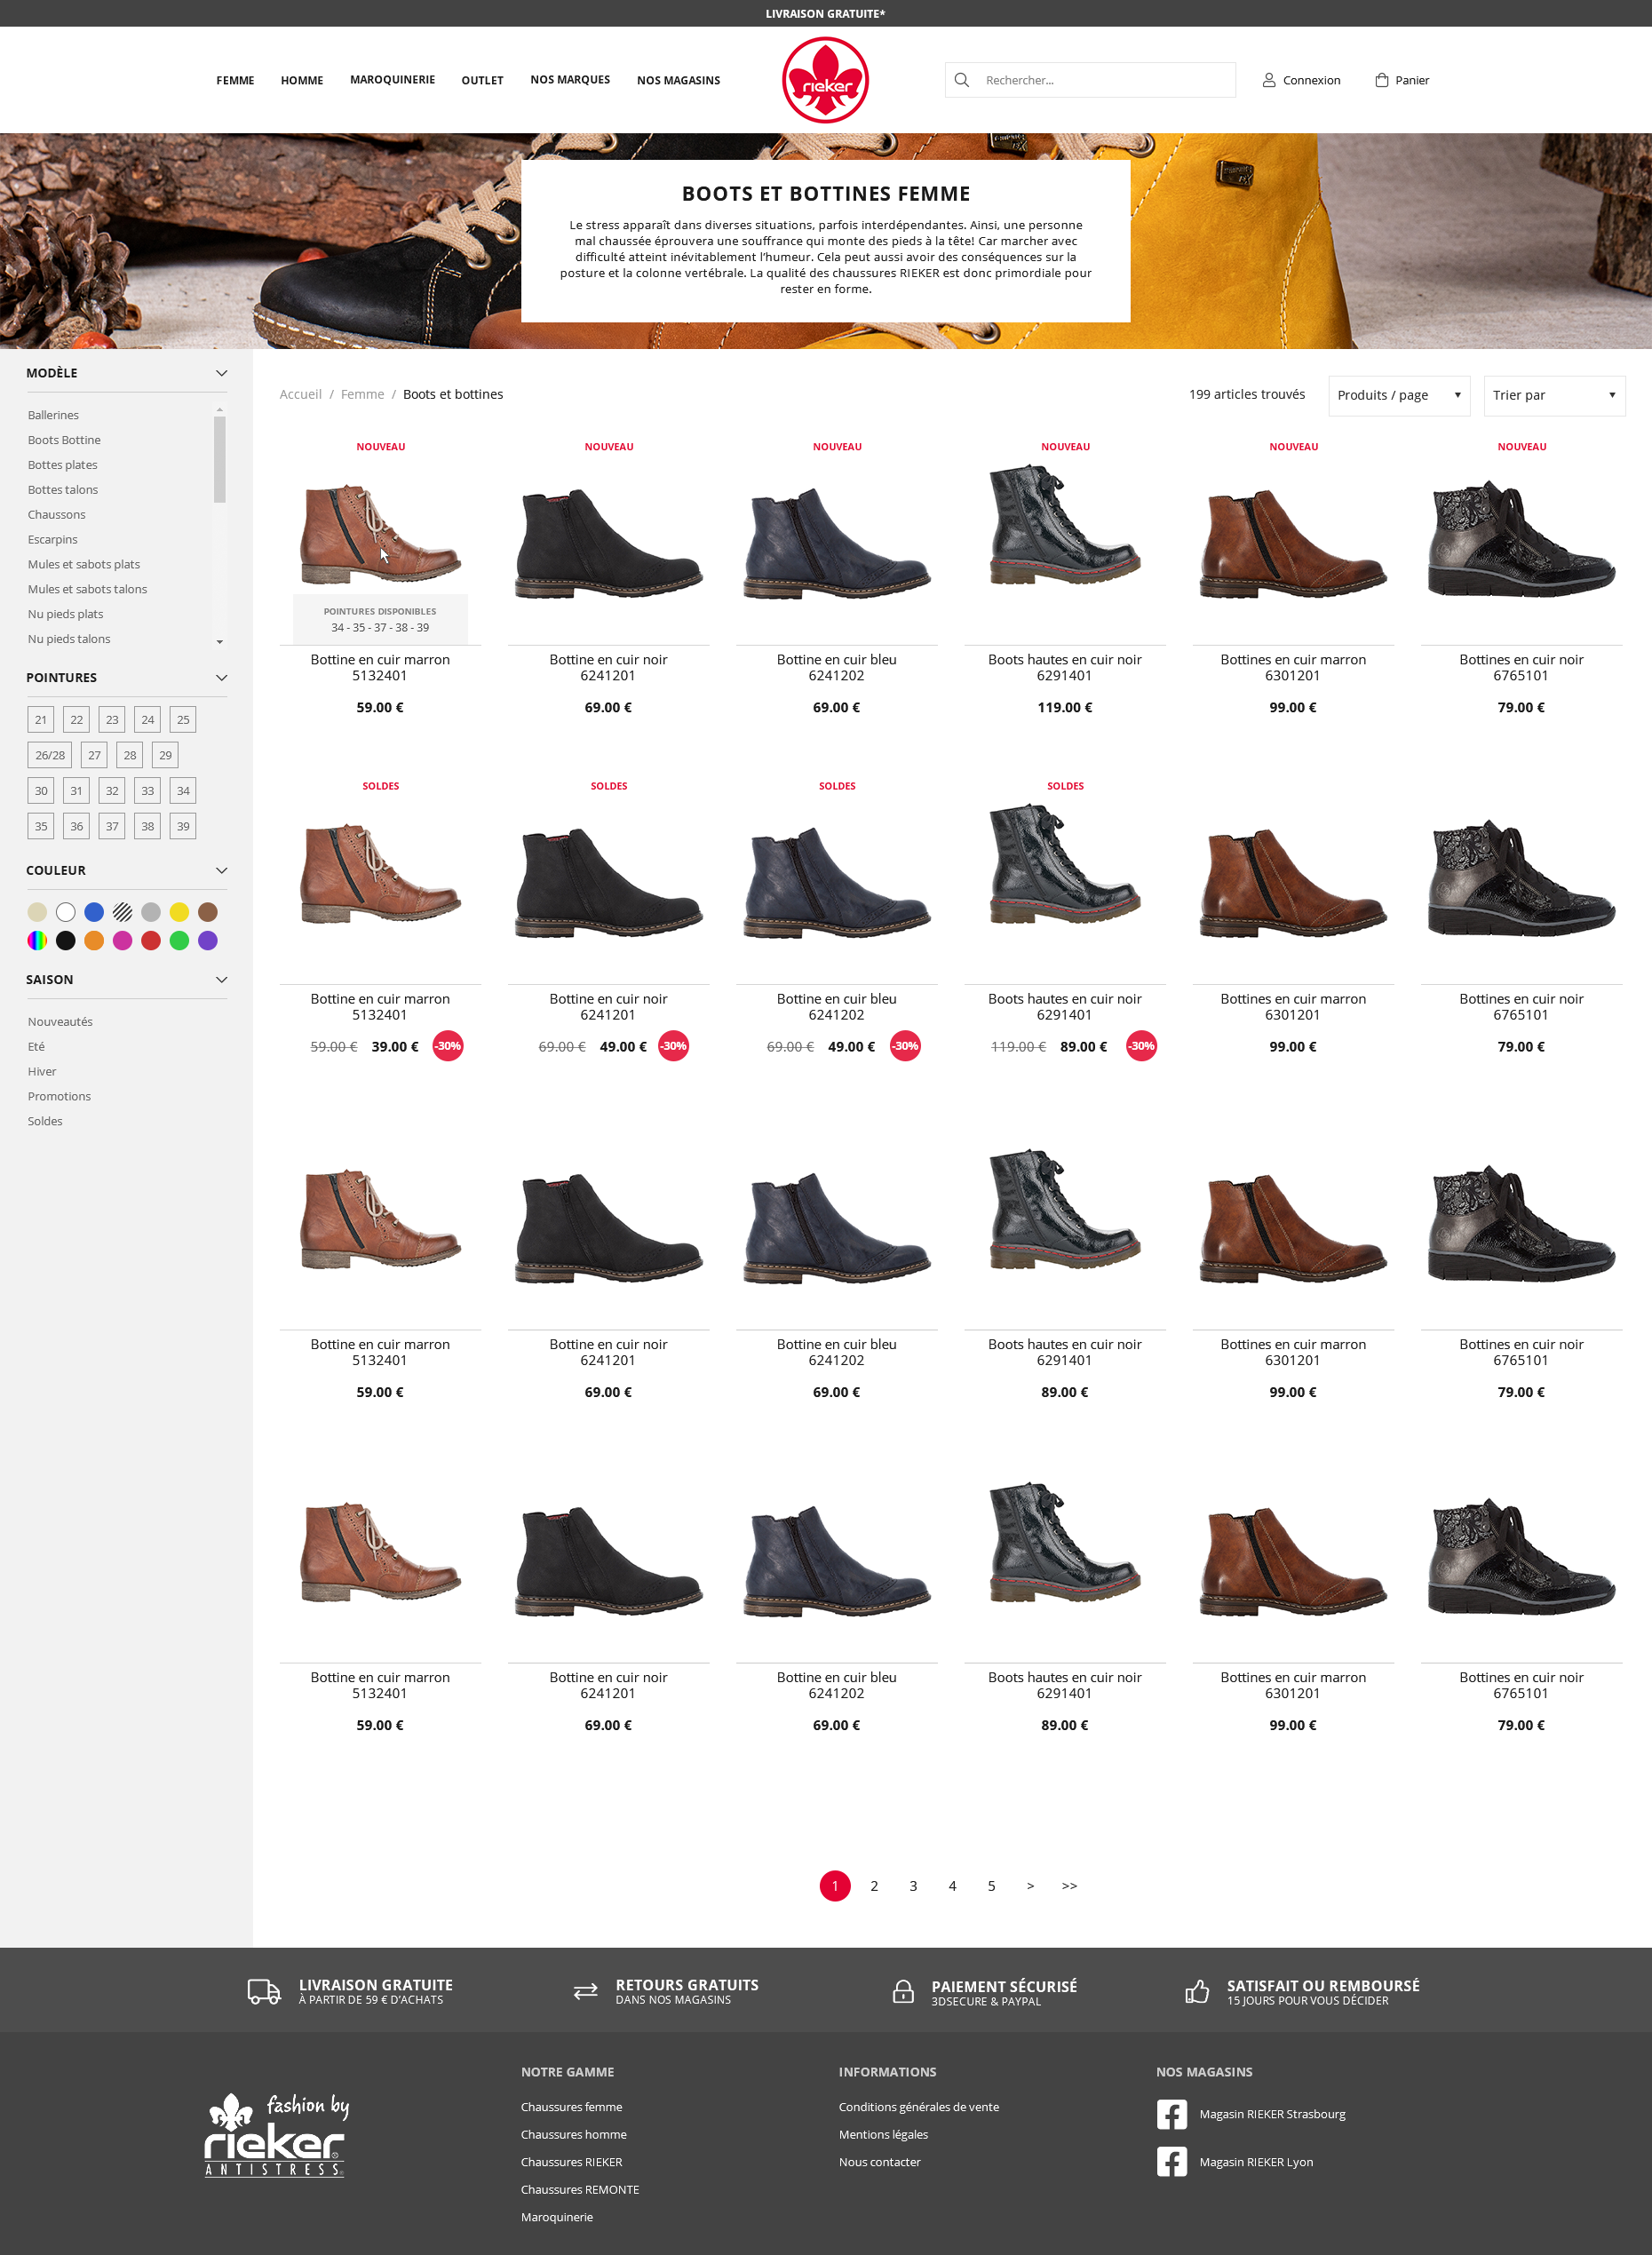Open the Trier par dropdown
1652x2255 pixels.
point(1553,395)
